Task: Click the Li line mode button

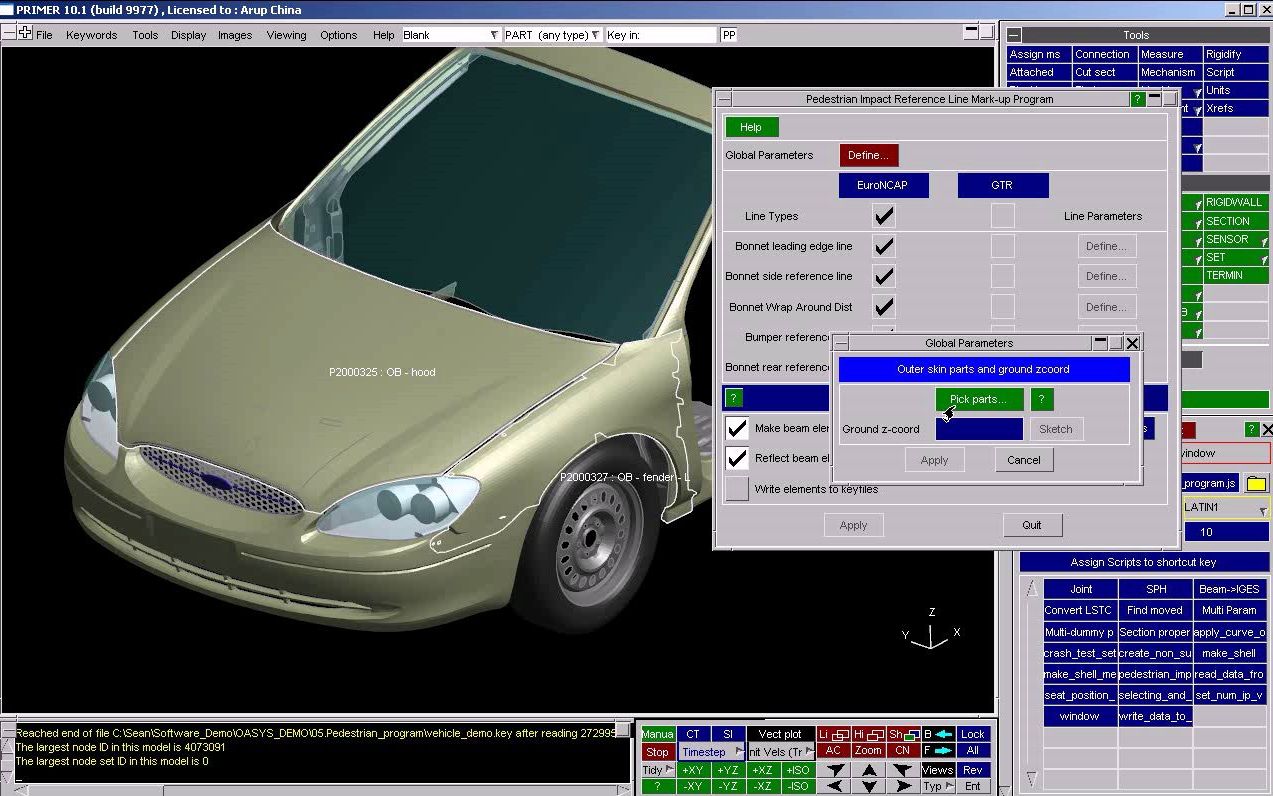Action: click(832, 734)
